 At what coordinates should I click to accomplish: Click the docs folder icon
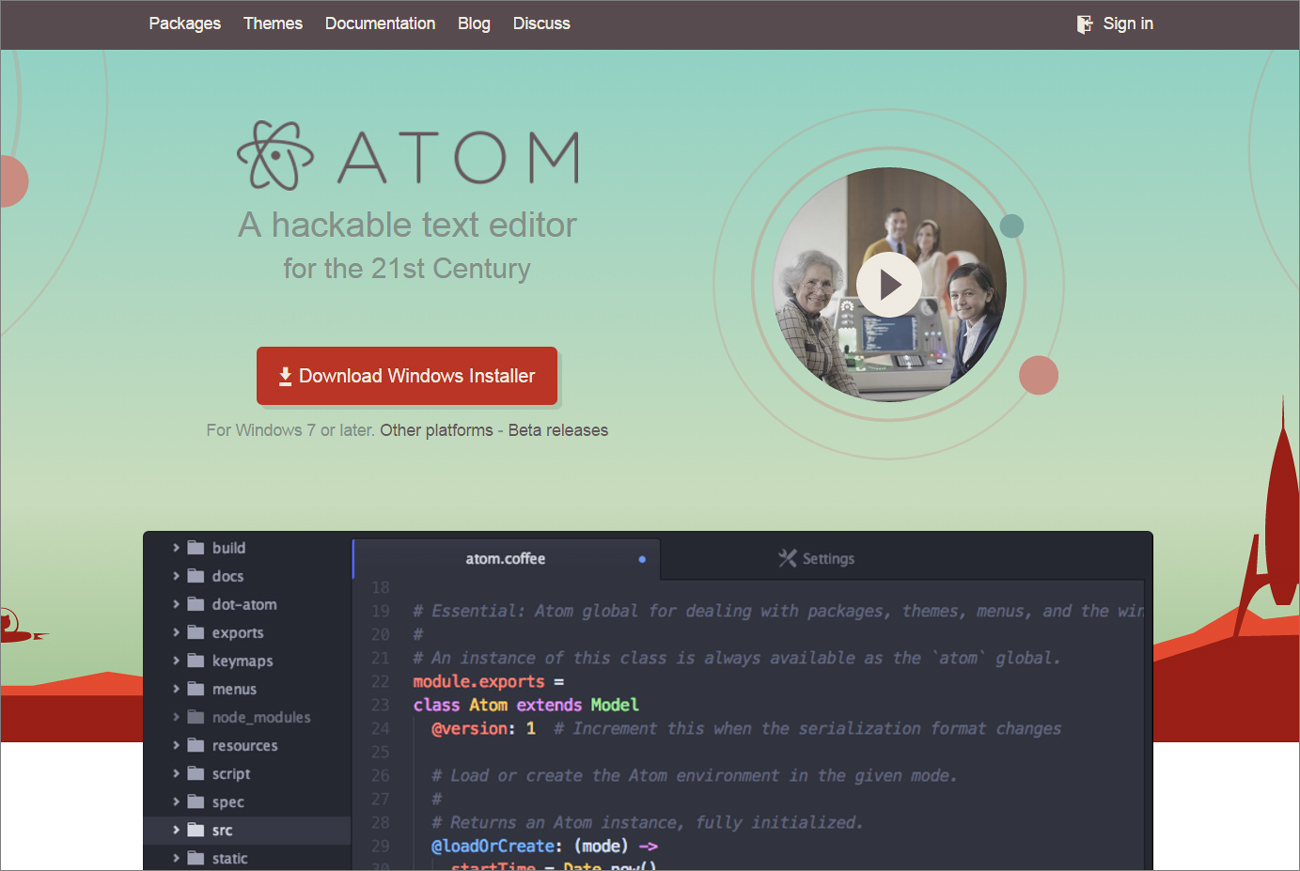click(195, 576)
